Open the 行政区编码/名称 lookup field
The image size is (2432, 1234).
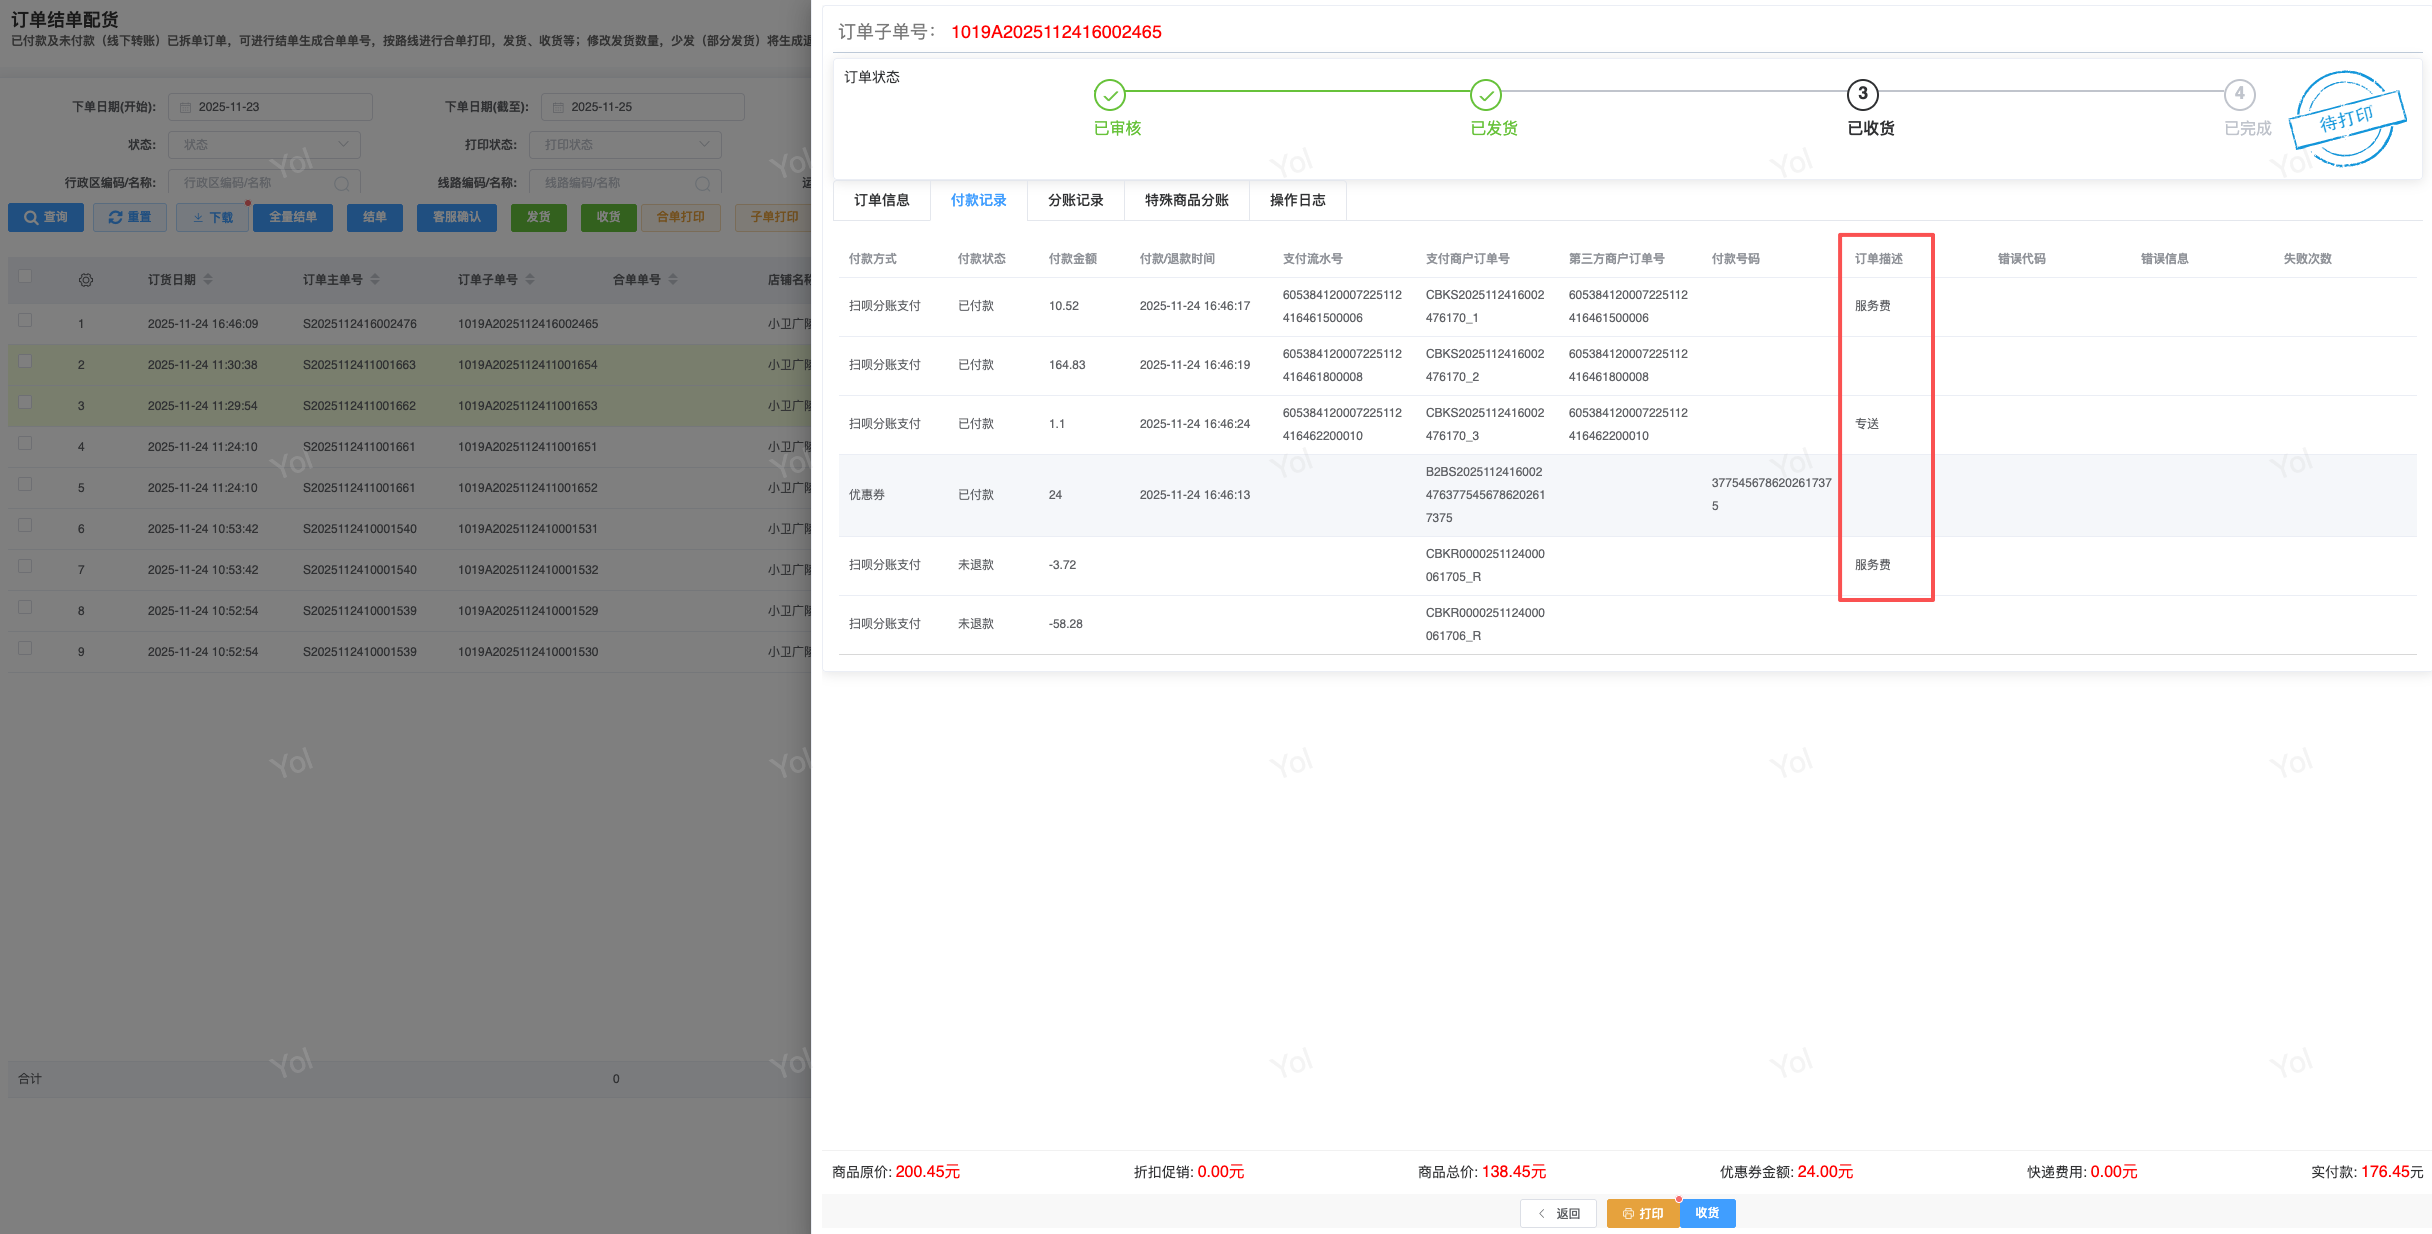264,183
